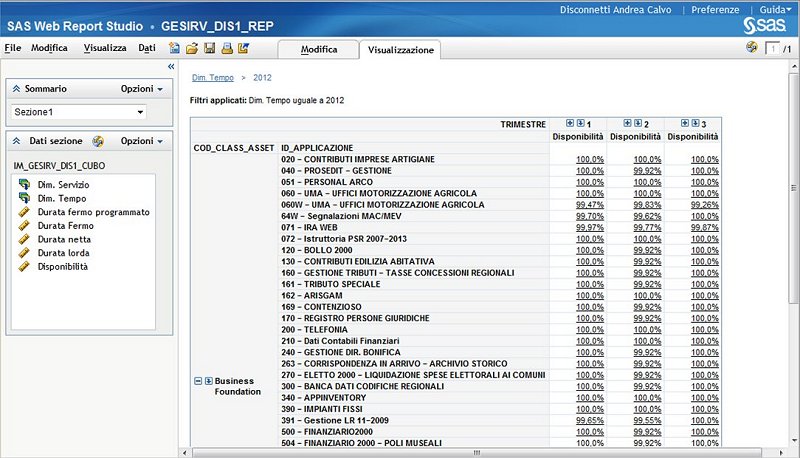
Task: Click the TRIMESTRE header label
Action: [523, 124]
